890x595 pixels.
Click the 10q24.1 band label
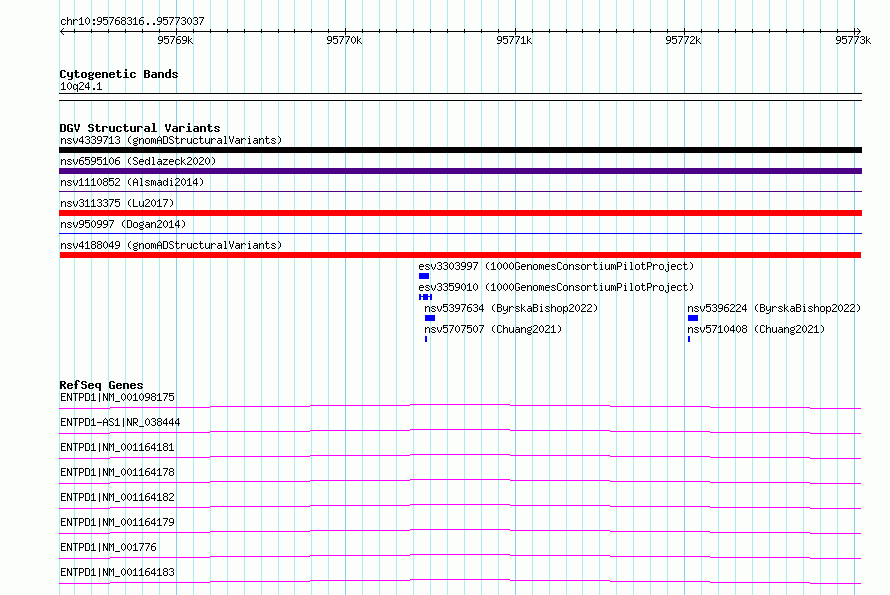point(81,86)
